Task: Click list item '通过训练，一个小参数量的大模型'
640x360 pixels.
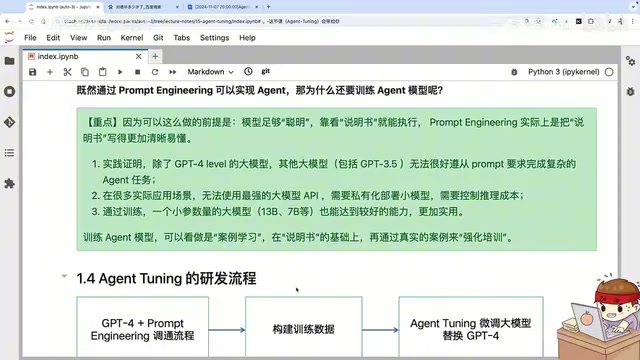Action: pos(283,211)
